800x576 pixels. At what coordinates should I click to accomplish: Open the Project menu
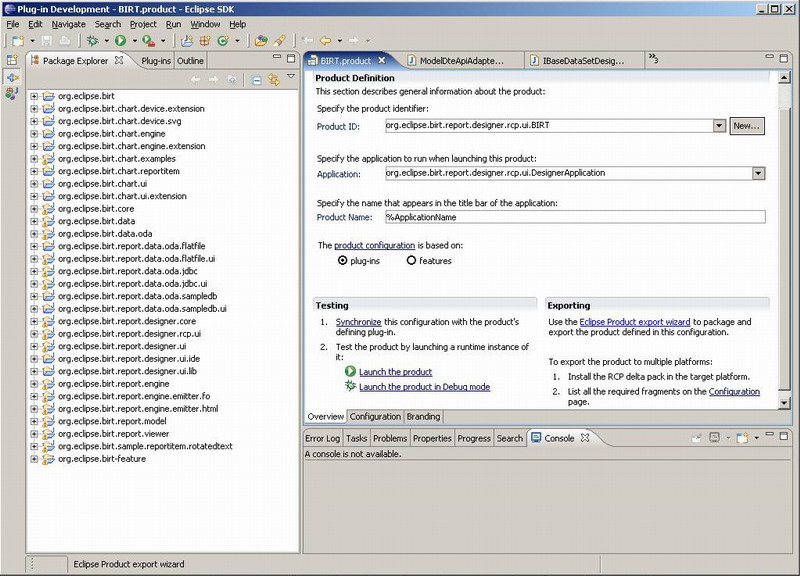143,24
